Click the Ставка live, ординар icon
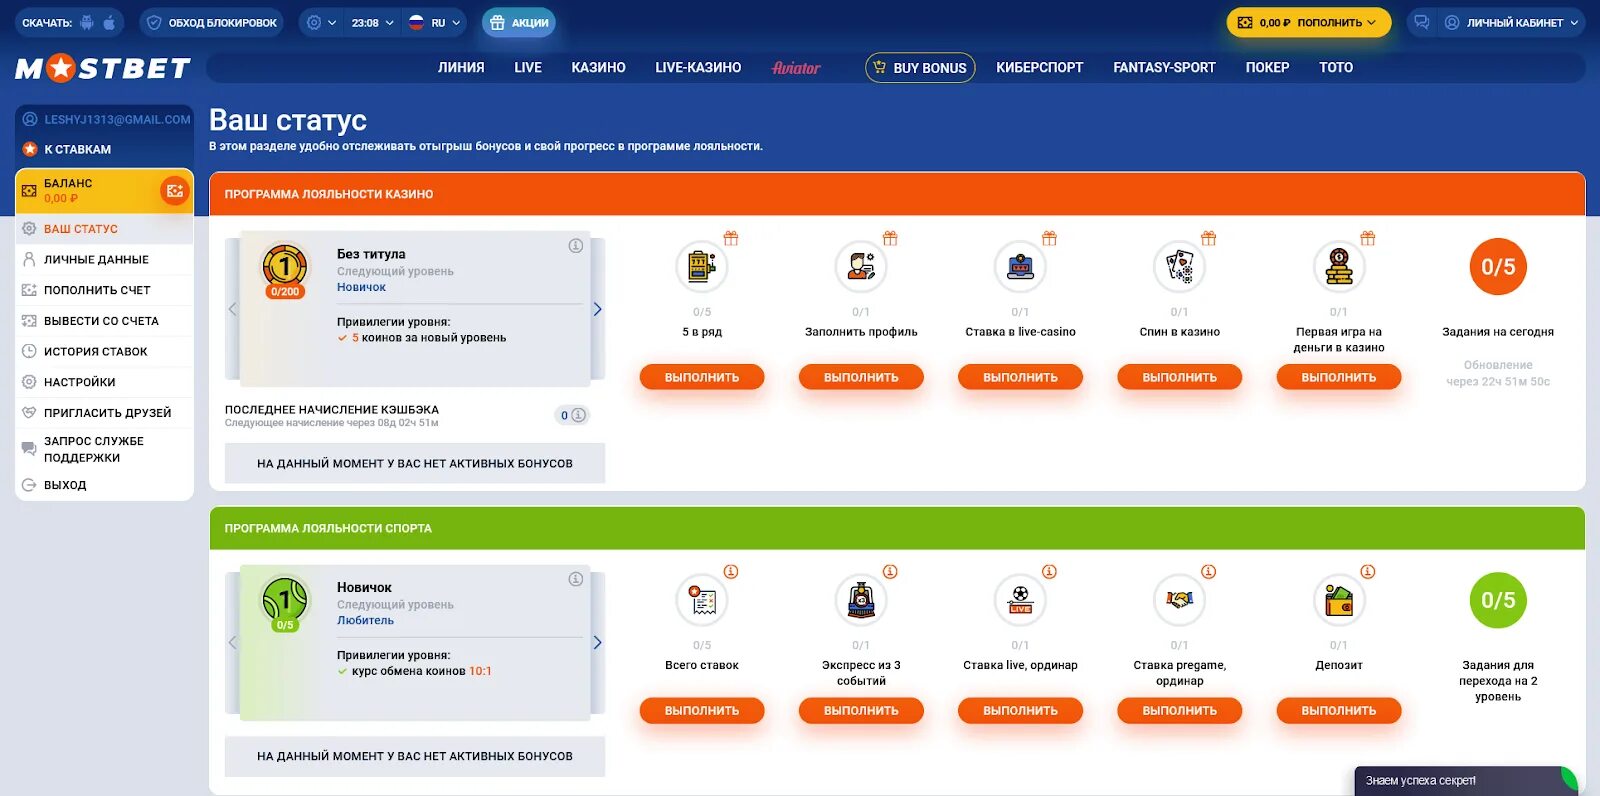 point(1020,600)
